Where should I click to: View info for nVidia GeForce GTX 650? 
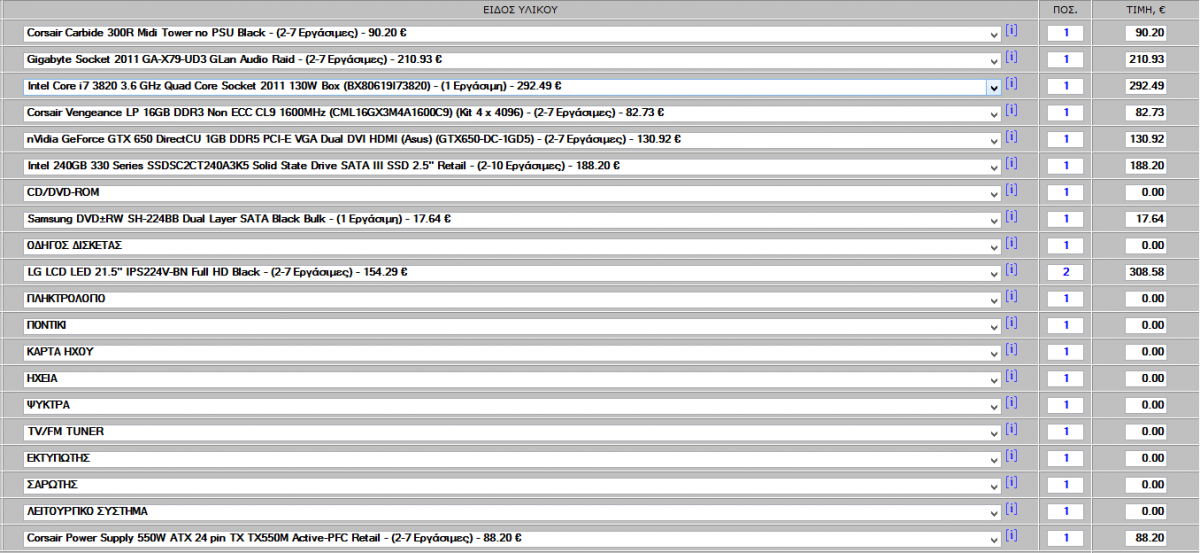pos(1011,137)
